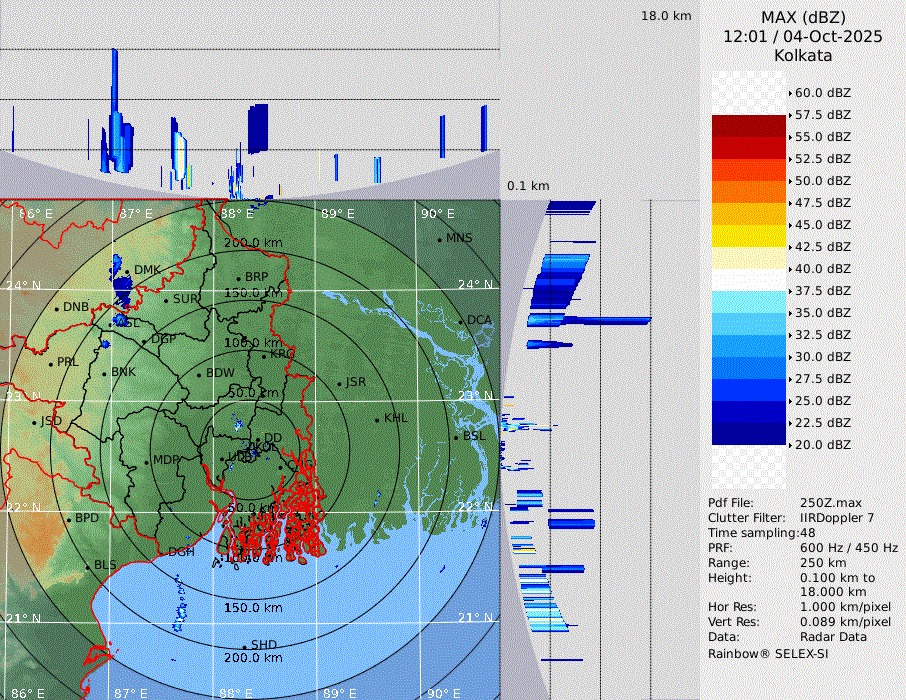
Task: Select the Kolkata radar name label
Action: coord(803,55)
